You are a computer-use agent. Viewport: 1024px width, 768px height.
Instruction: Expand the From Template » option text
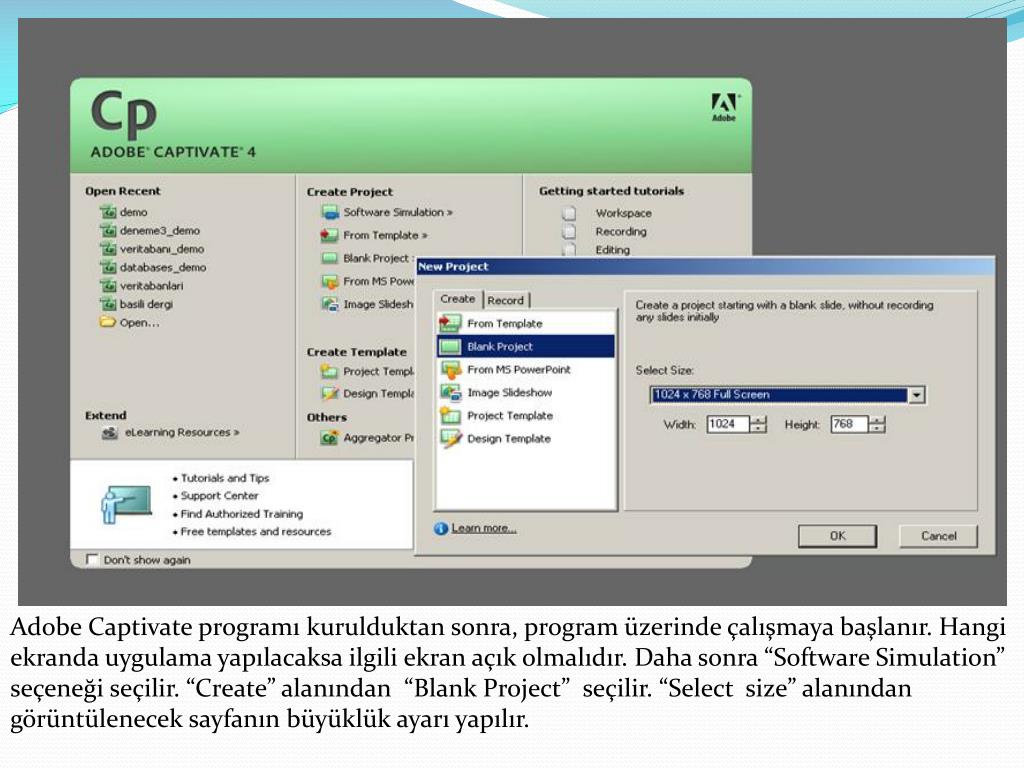(x=385, y=235)
